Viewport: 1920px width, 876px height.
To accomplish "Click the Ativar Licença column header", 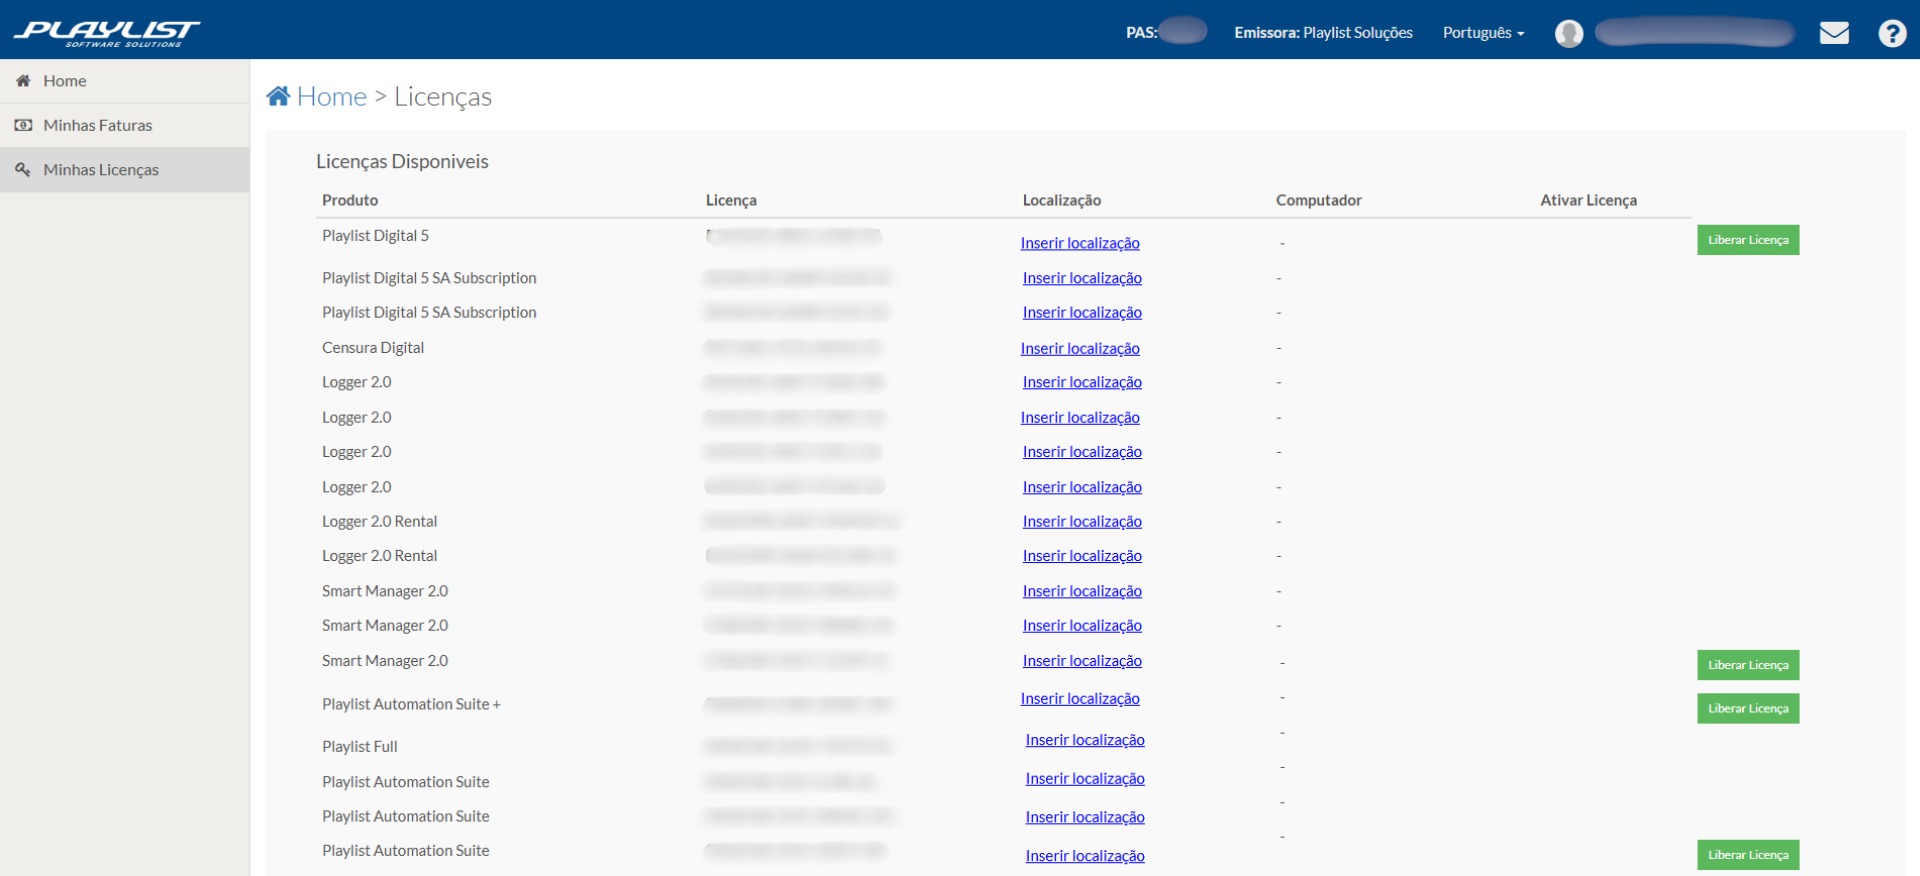I will click(1588, 200).
